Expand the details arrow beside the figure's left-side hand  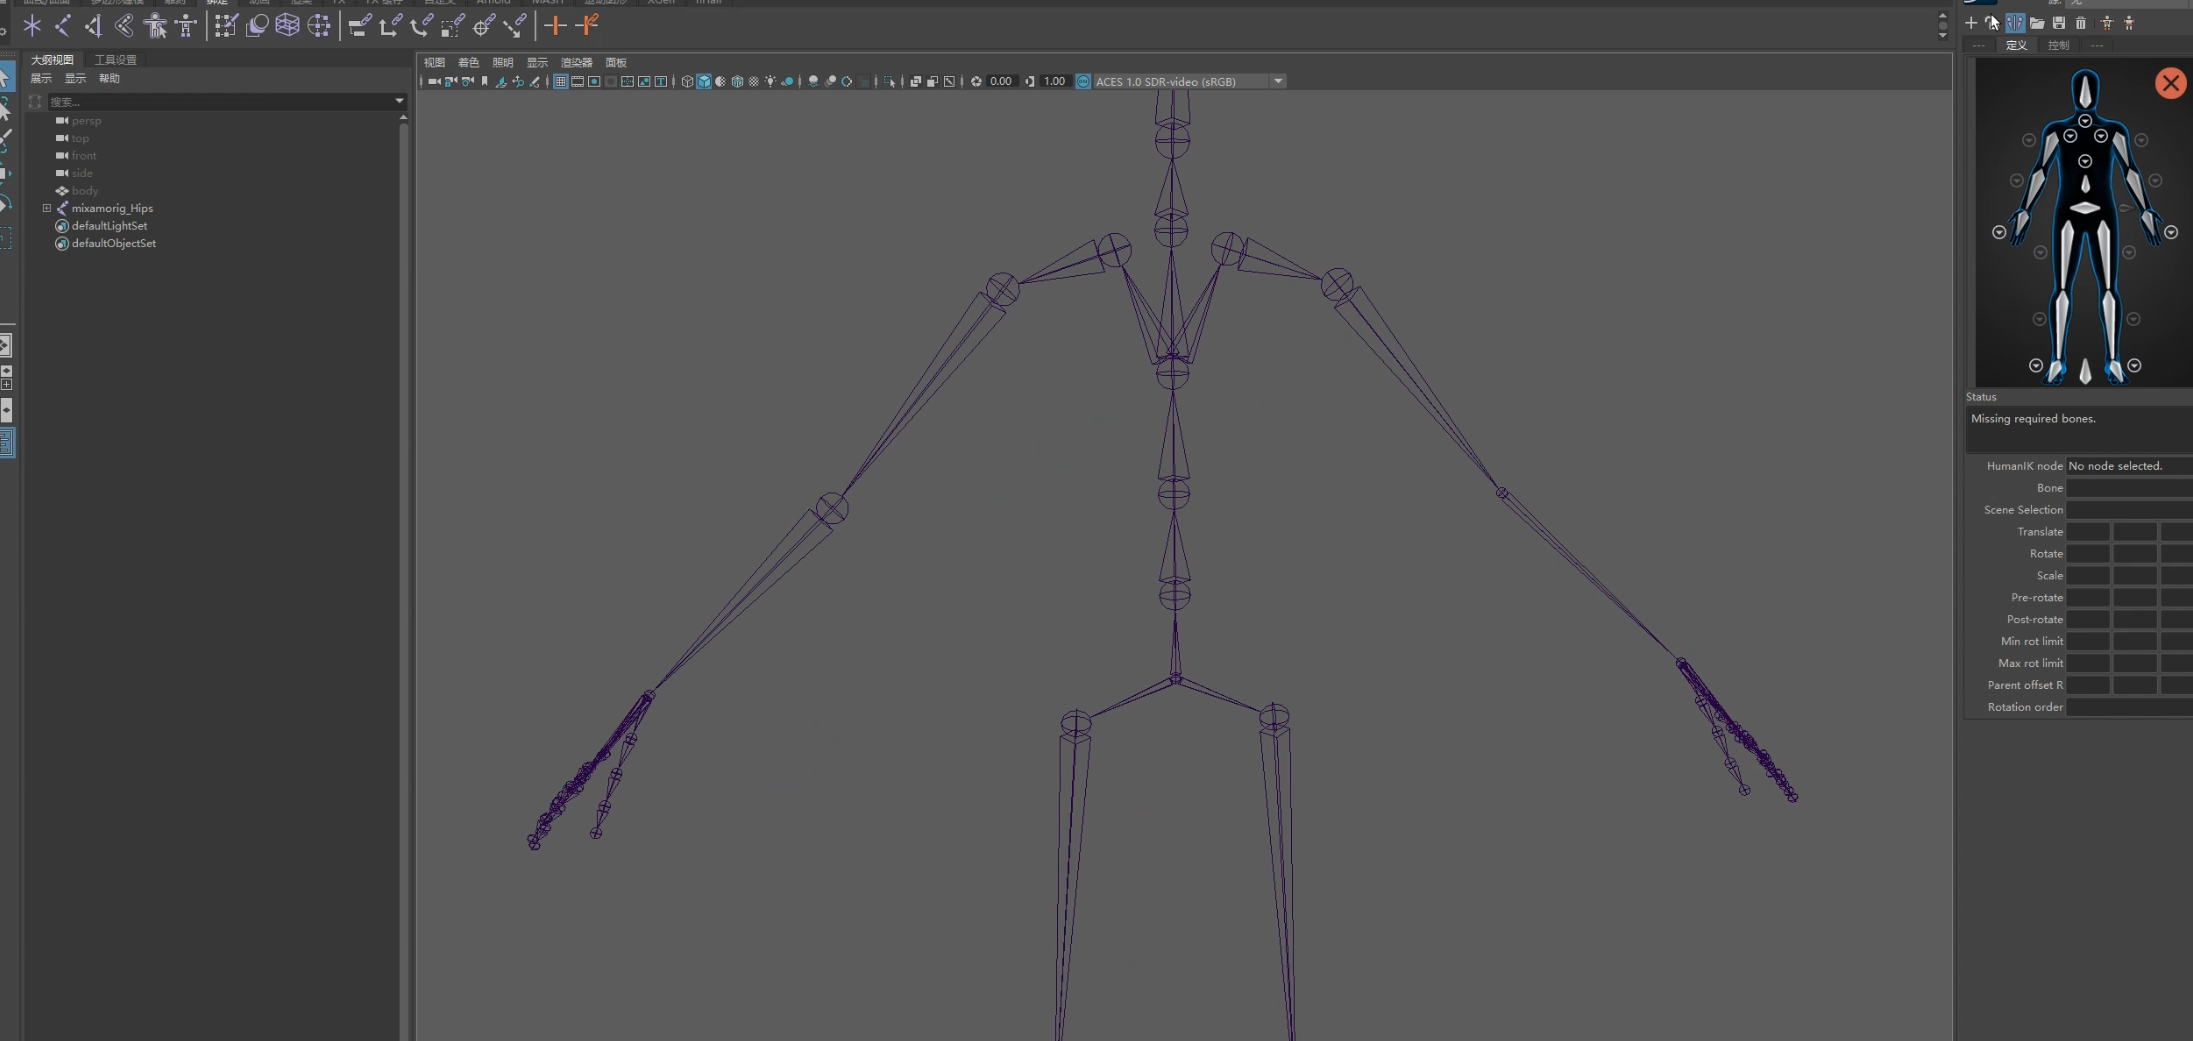1999,233
